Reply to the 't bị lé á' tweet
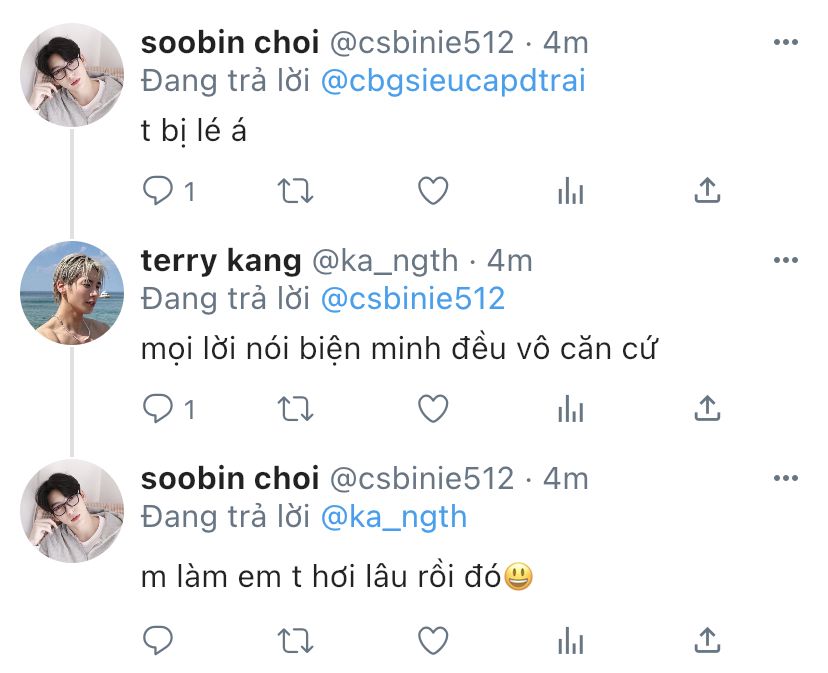The height and width of the screenshot is (673, 828). tap(159, 190)
